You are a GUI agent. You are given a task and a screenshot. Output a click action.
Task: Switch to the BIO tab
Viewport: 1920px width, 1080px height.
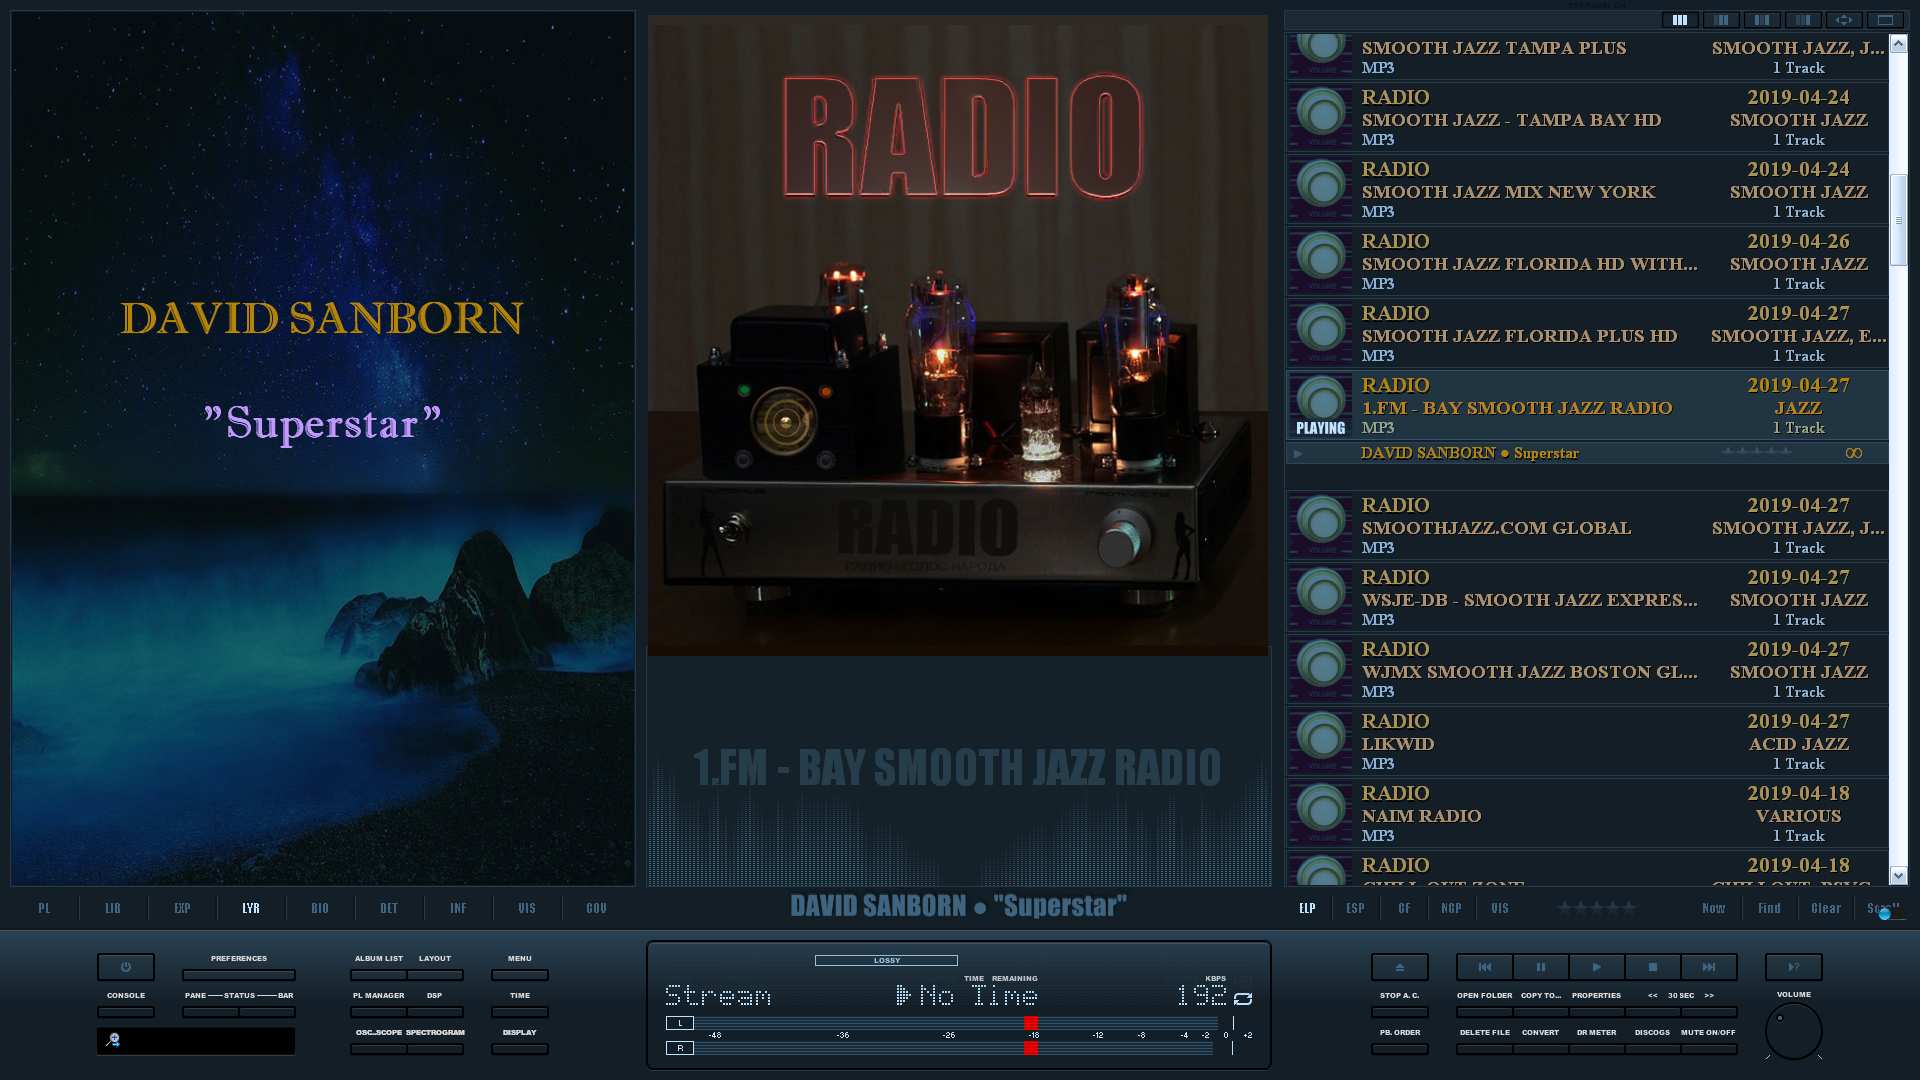click(320, 908)
